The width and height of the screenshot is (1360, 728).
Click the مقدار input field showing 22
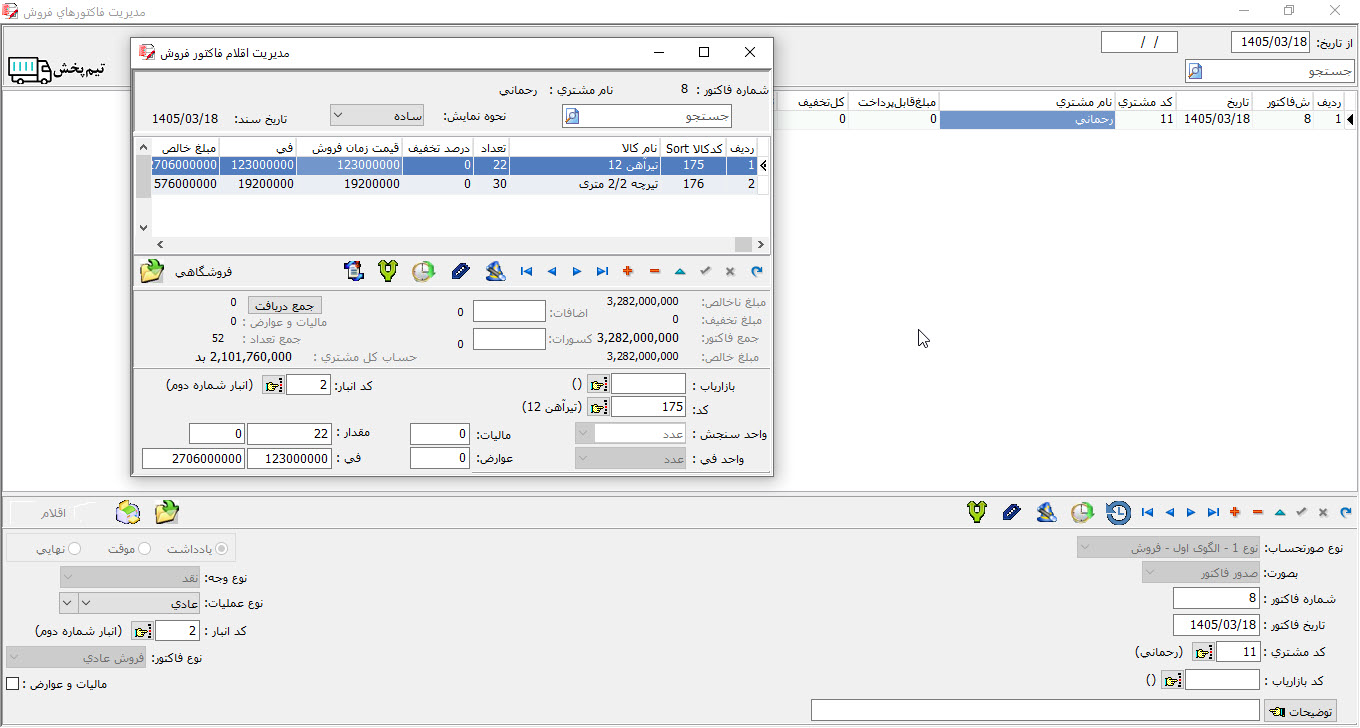[x=289, y=434]
